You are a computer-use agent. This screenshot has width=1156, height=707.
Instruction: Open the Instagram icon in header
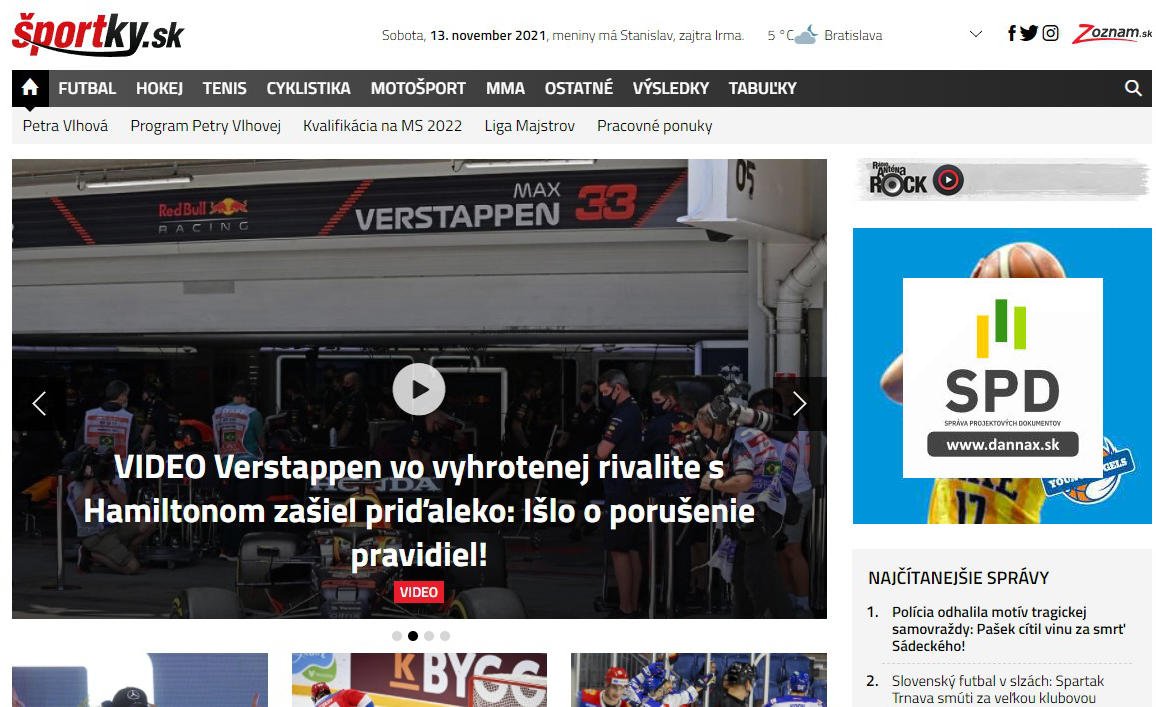pos(1050,33)
